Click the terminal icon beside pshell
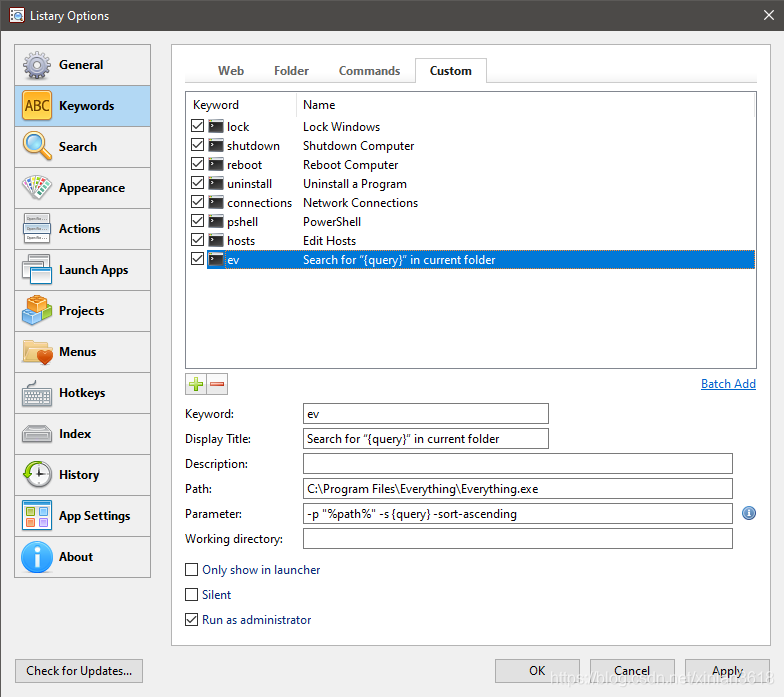Viewport: 784px width, 697px height. 216,222
